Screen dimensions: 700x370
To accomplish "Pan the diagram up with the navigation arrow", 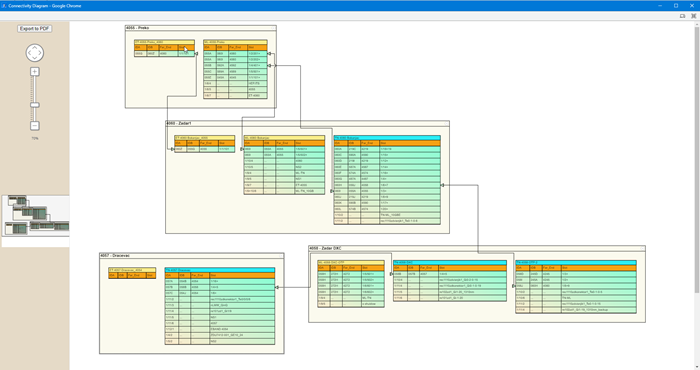I will (34, 47).
